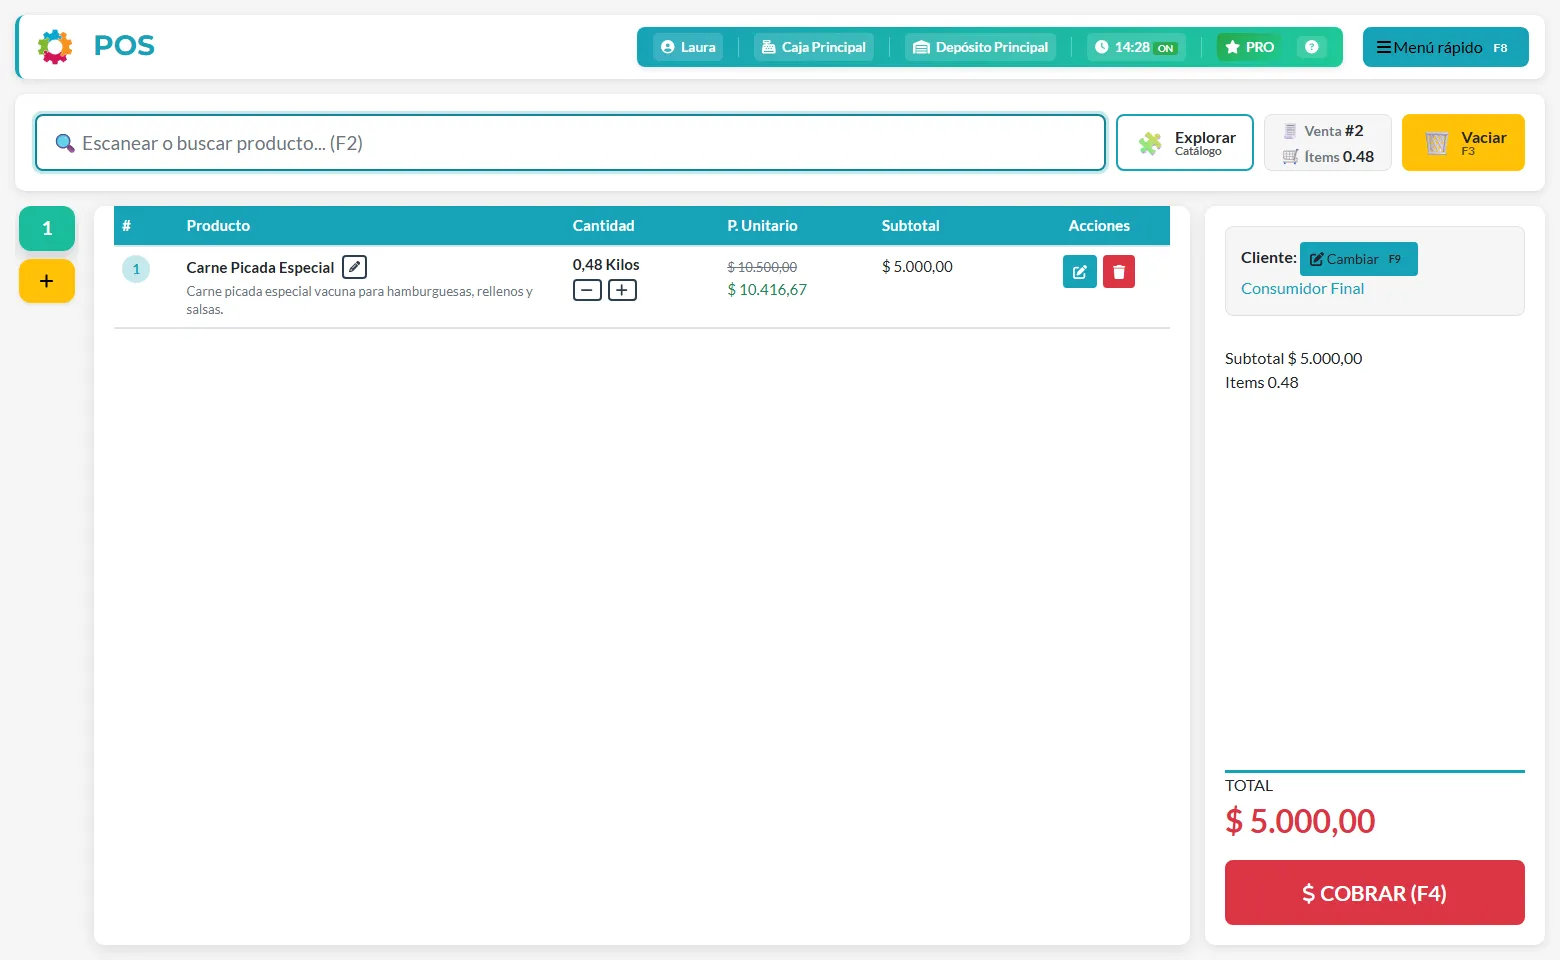Select sale tab number 1
The height and width of the screenshot is (960, 1560).
coord(47,229)
